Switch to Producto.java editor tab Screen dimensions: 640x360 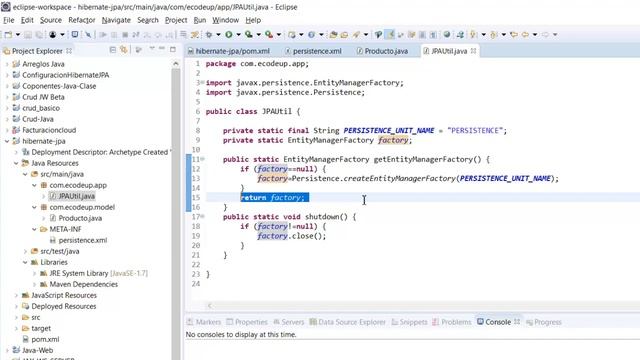click(x=382, y=51)
